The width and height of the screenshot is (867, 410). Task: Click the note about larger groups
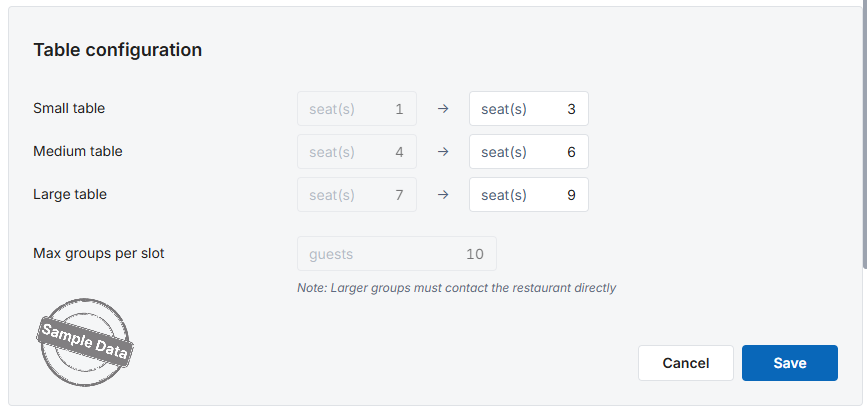[x=457, y=288]
